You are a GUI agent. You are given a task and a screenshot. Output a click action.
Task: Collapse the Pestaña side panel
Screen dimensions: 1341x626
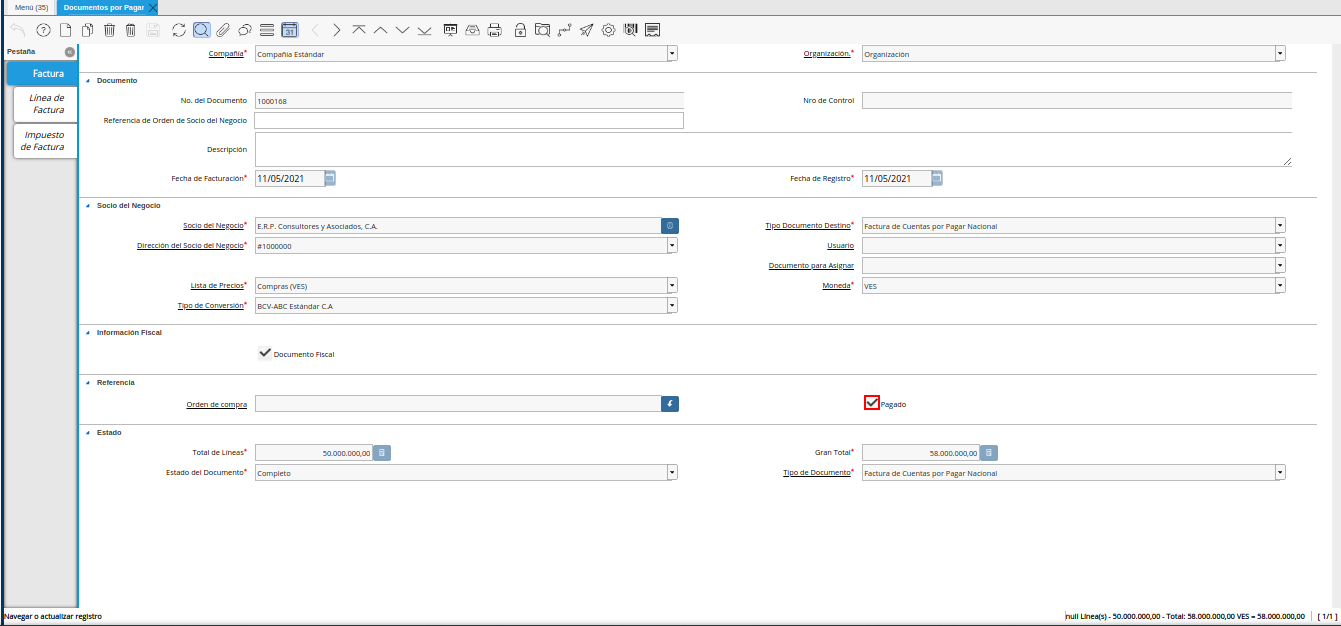coord(69,51)
